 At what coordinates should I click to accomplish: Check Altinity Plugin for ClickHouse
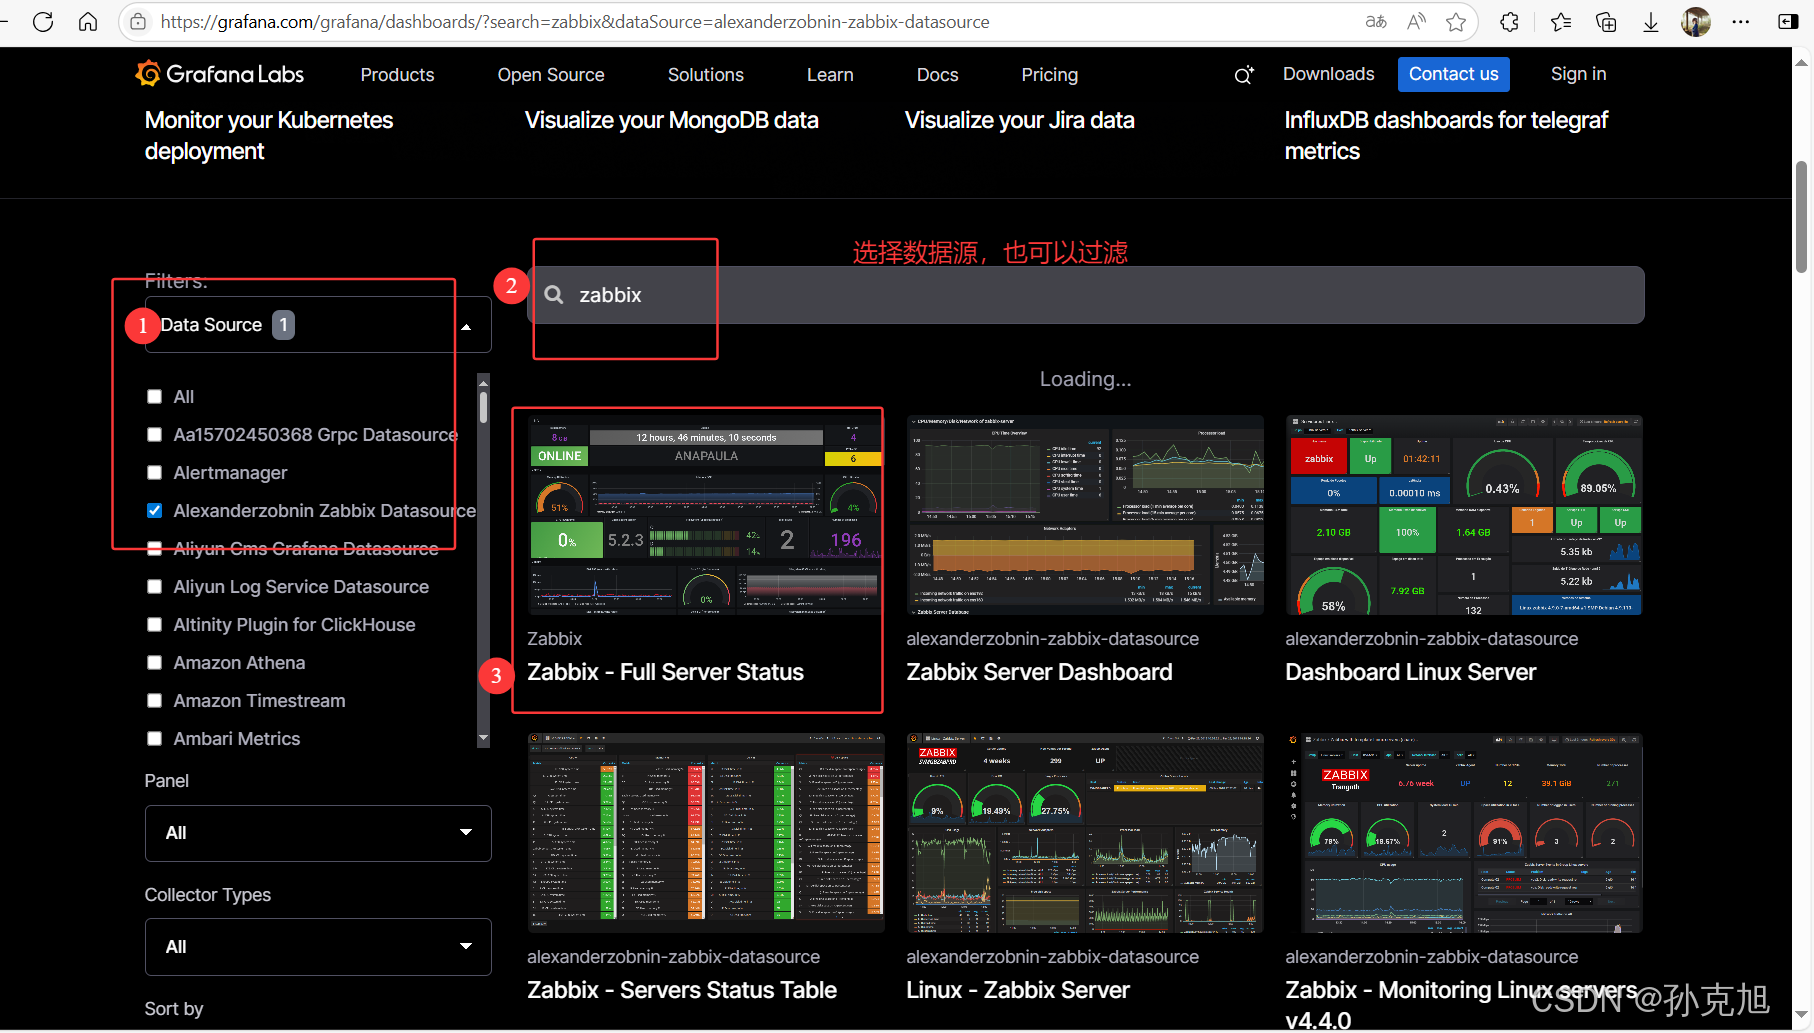154,625
